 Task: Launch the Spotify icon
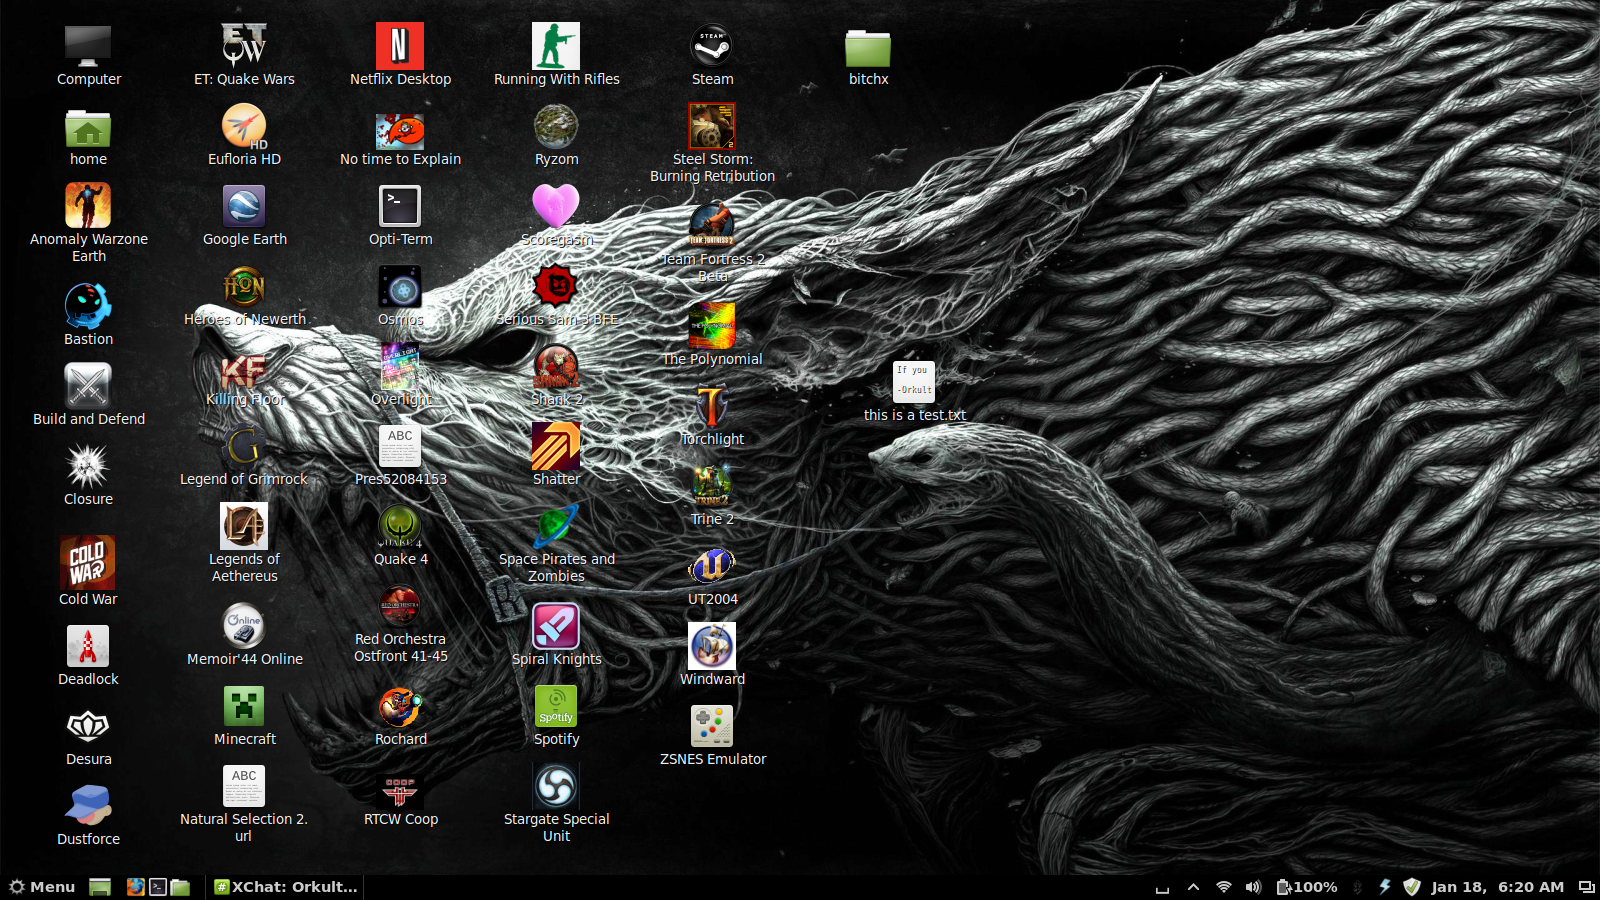pos(556,706)
